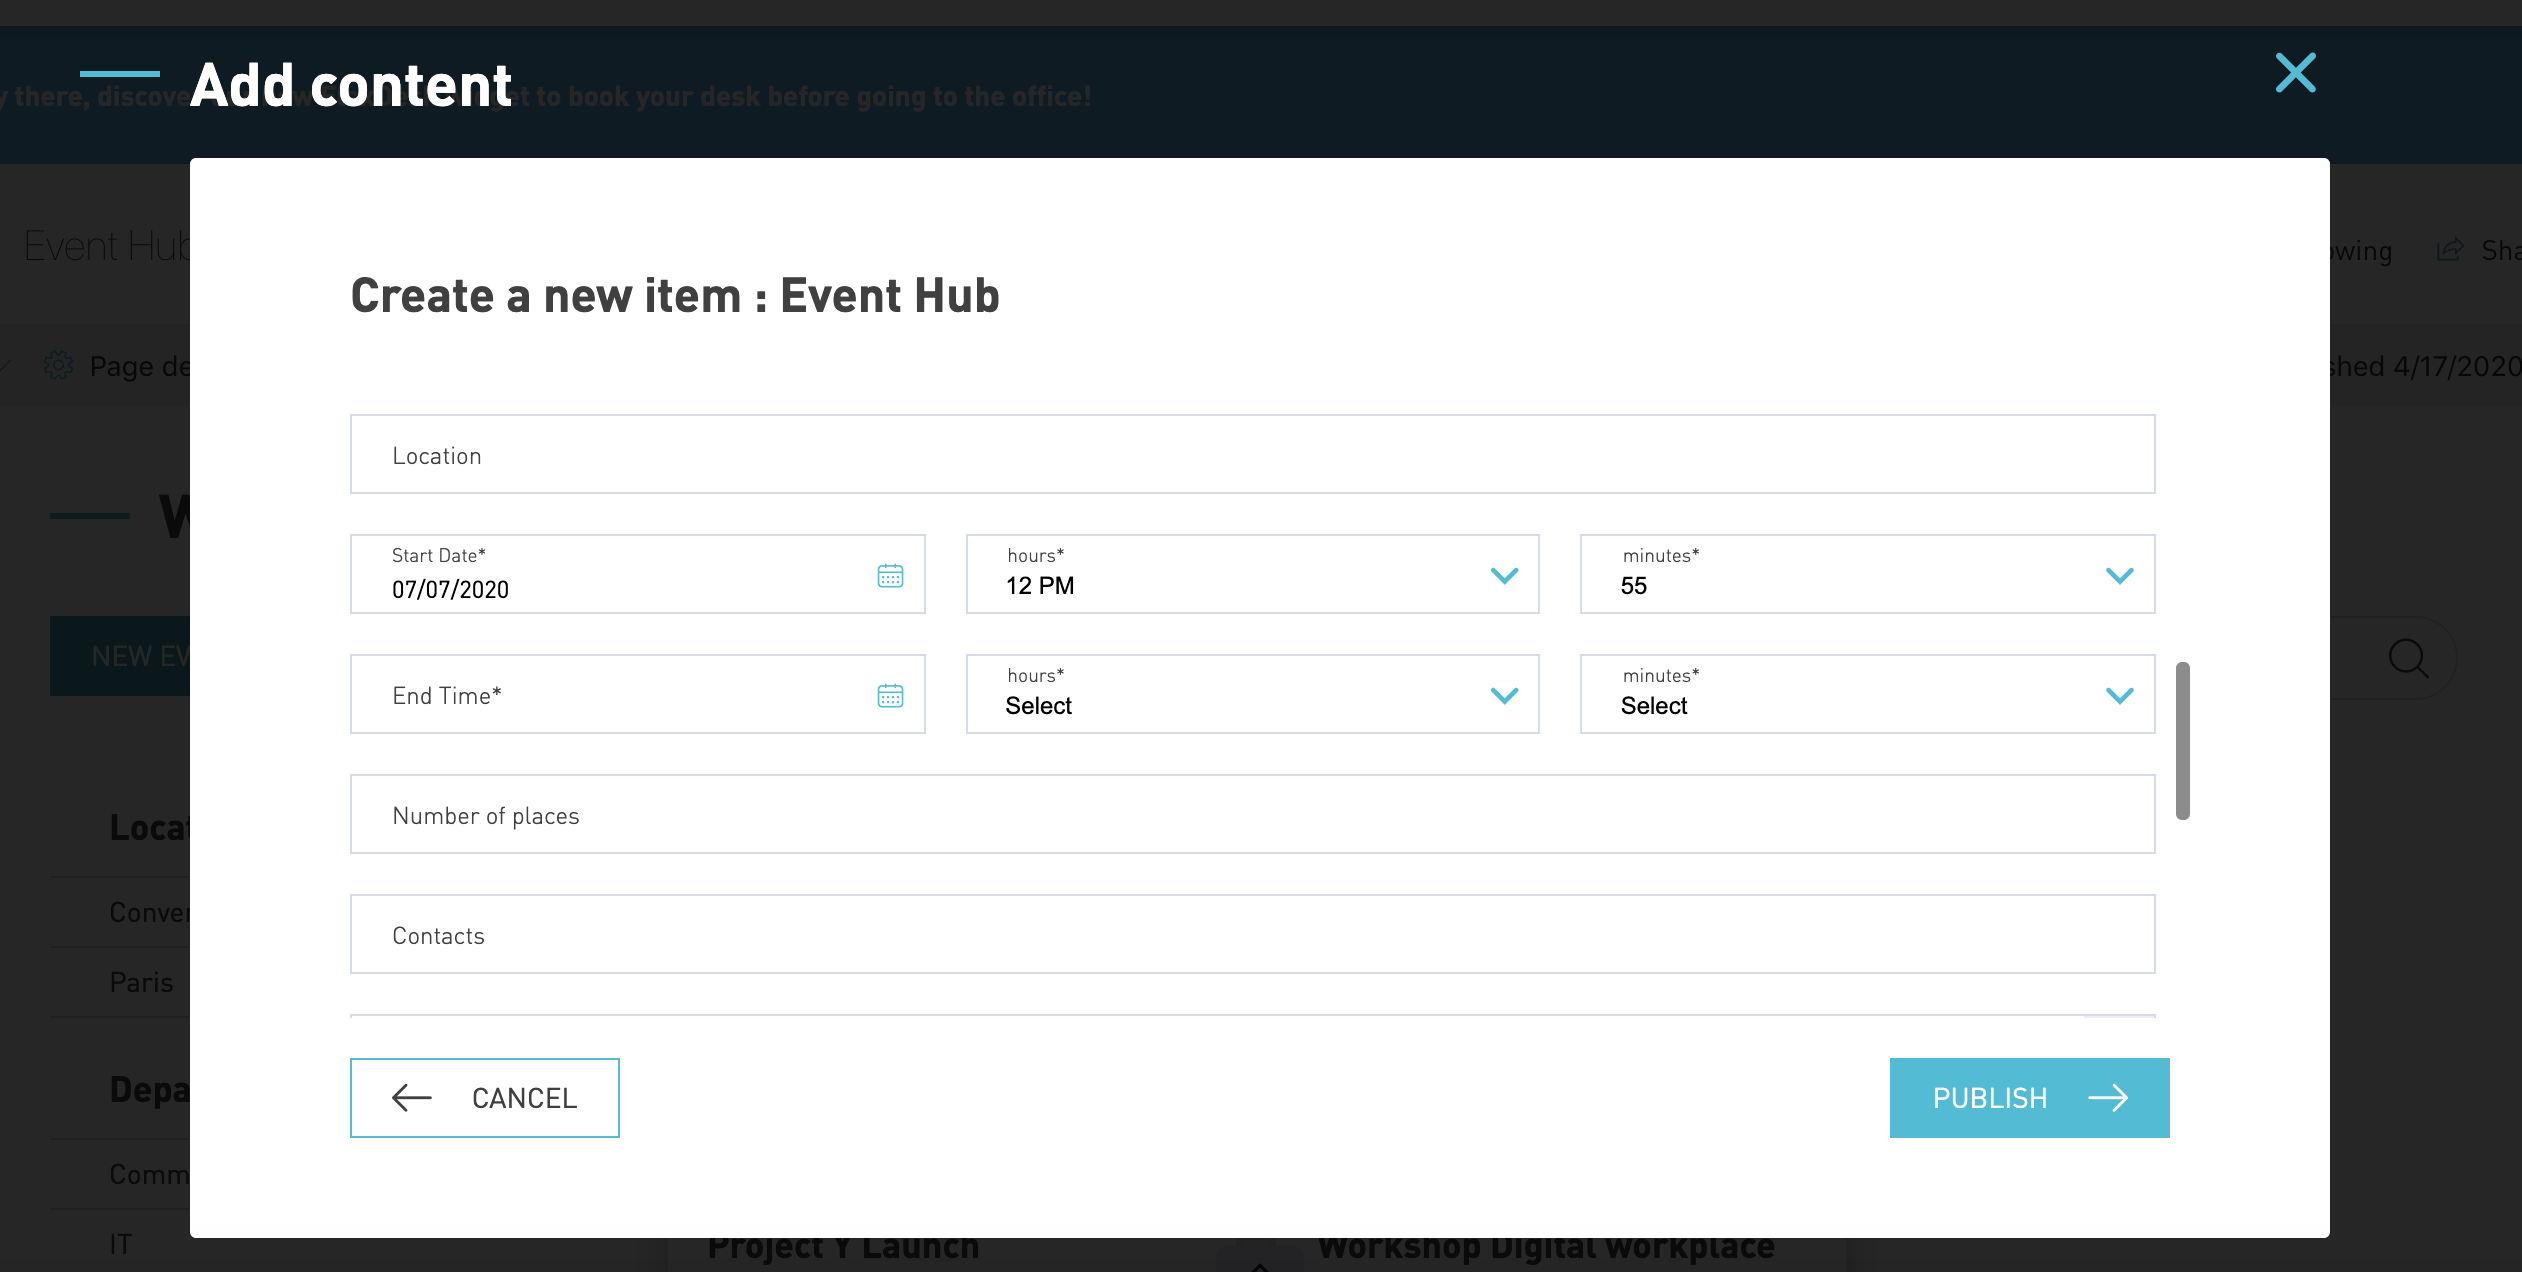Click the NEW EVENT button behind the dialog
This screenshot has width=2522, height=1272.
tap(120, 656)
